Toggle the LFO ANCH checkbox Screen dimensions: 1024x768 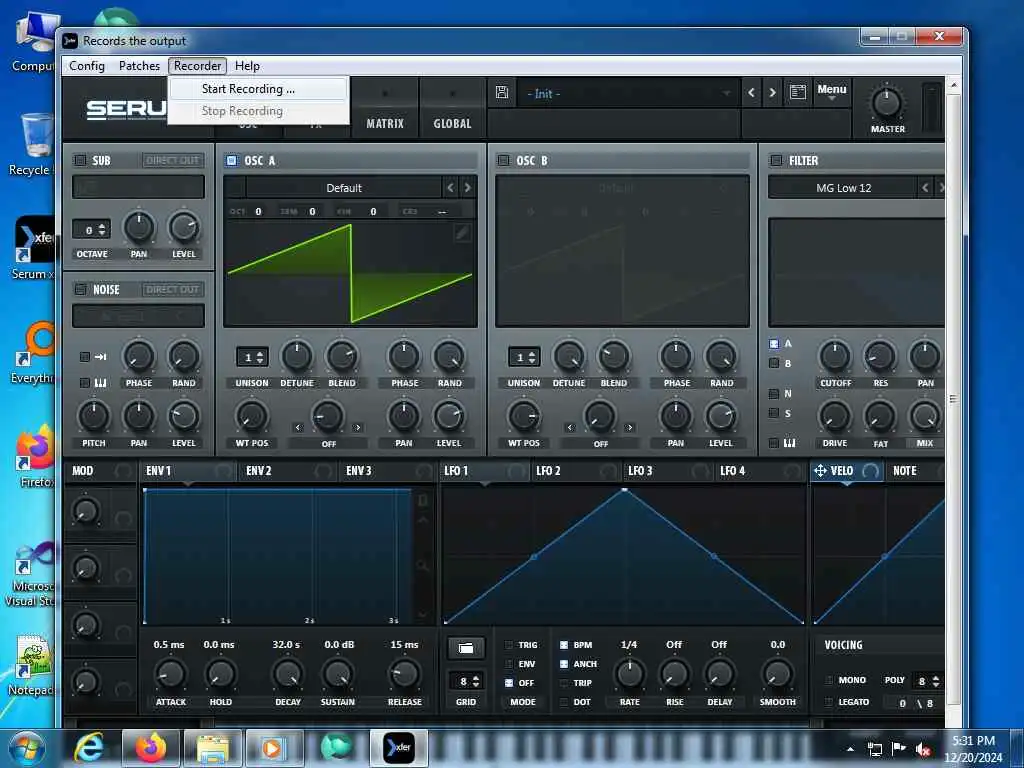[564, 664]
